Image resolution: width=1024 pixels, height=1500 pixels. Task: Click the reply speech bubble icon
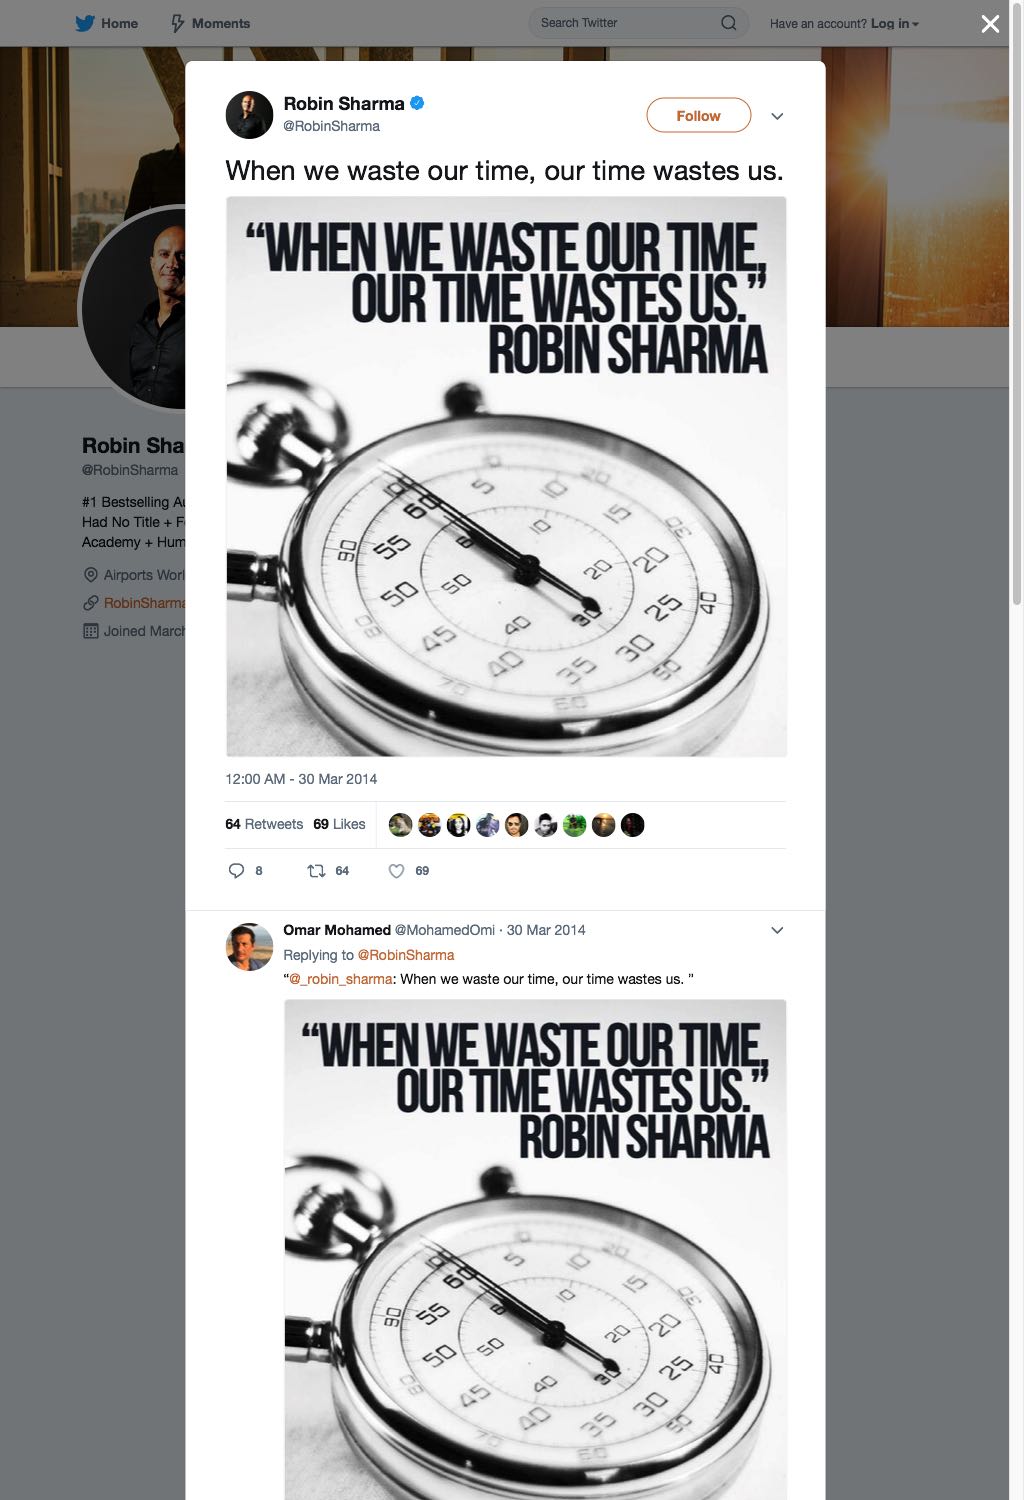pyautogui.click(x=236, y=871)
